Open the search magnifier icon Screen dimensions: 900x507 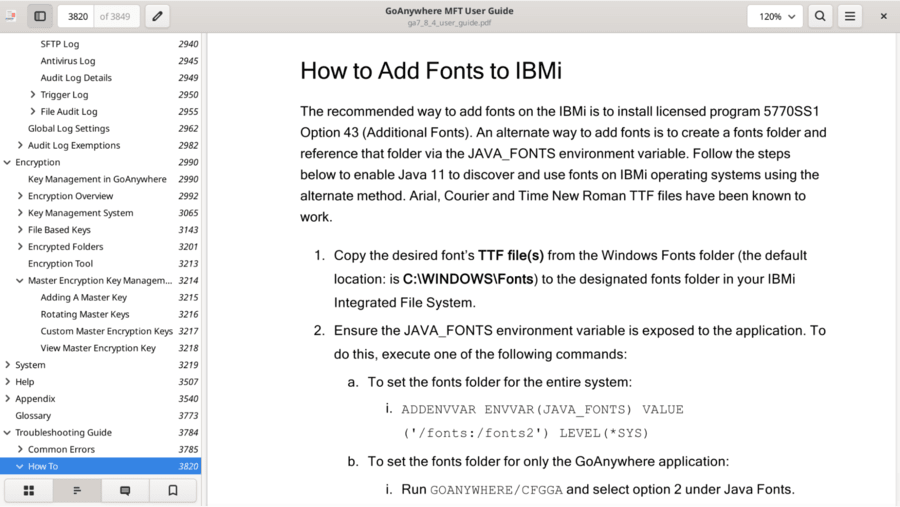[820, 16]
